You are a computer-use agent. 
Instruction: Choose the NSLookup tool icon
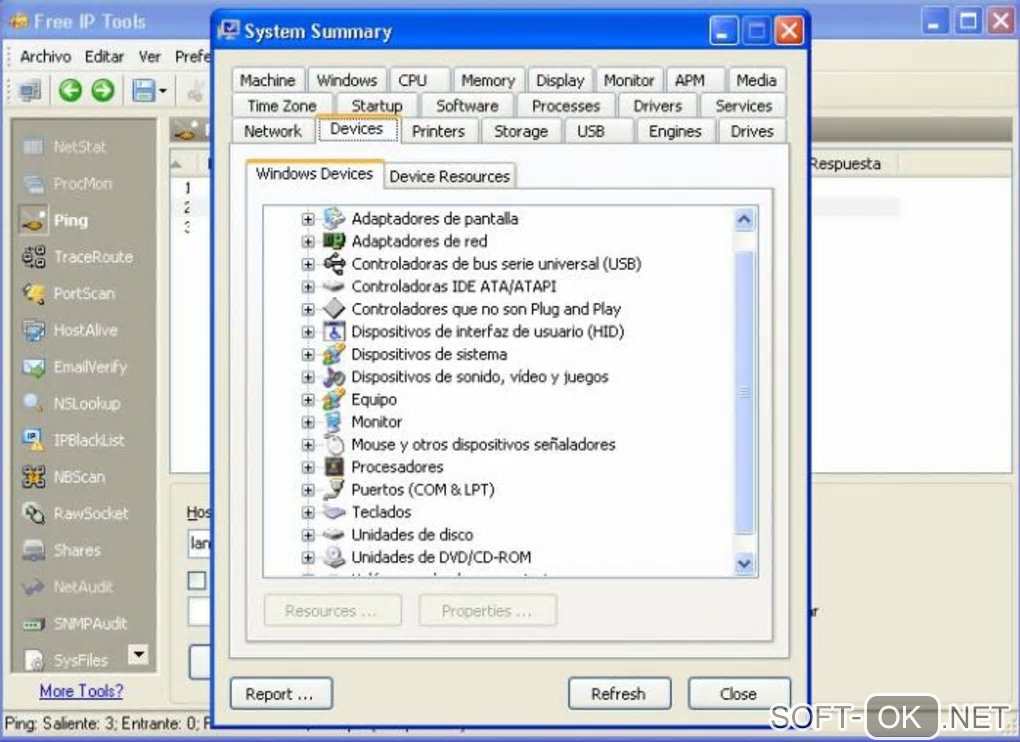point(33,403)
